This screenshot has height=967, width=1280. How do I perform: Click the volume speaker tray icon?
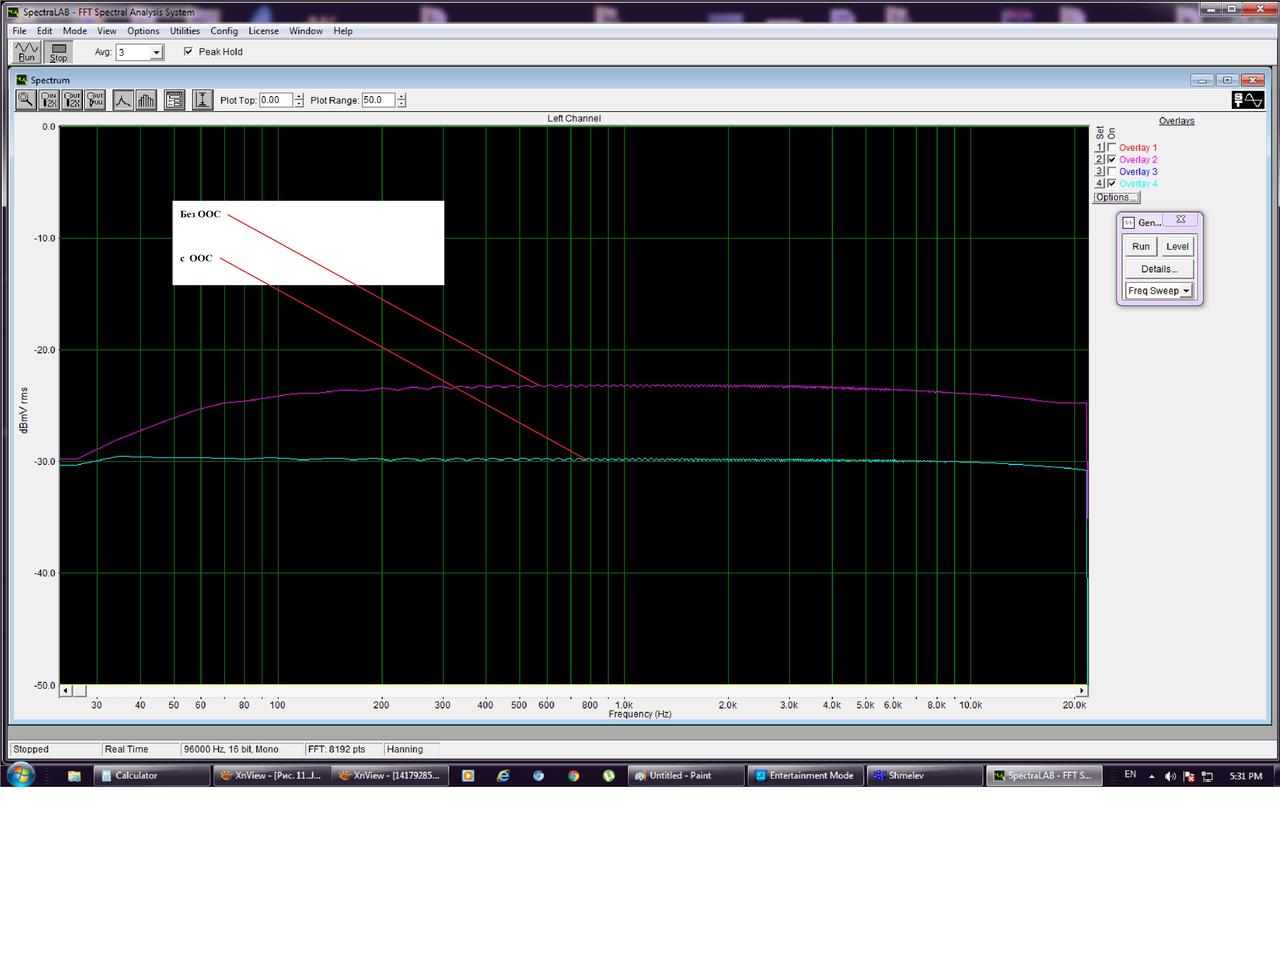tap(1170, 776)
